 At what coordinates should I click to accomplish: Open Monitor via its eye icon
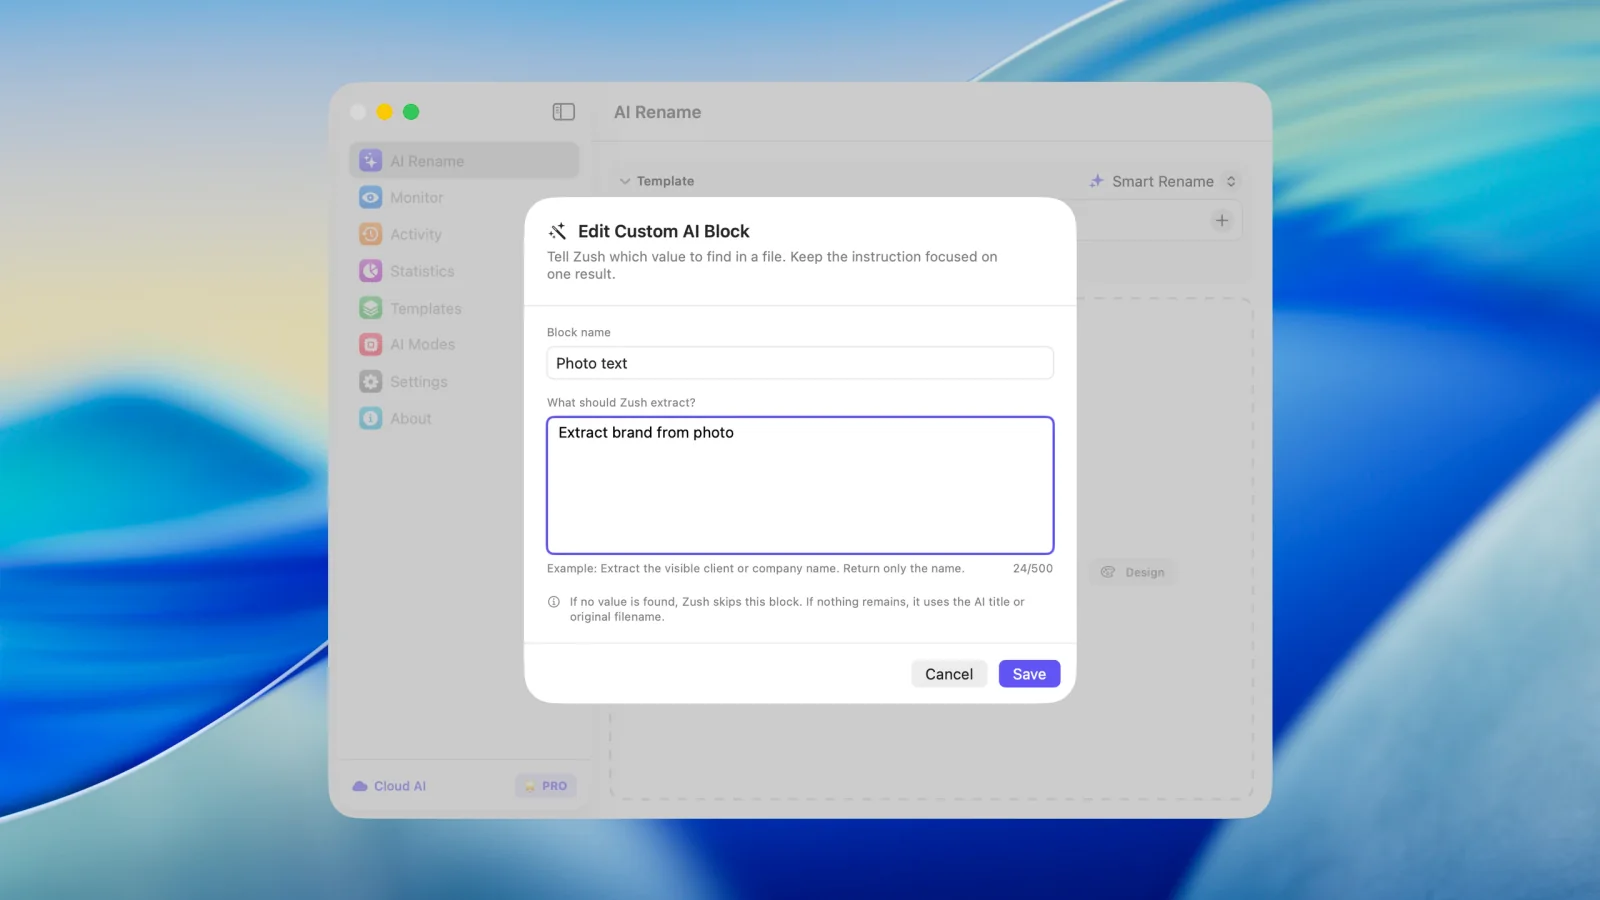(371, 198)
